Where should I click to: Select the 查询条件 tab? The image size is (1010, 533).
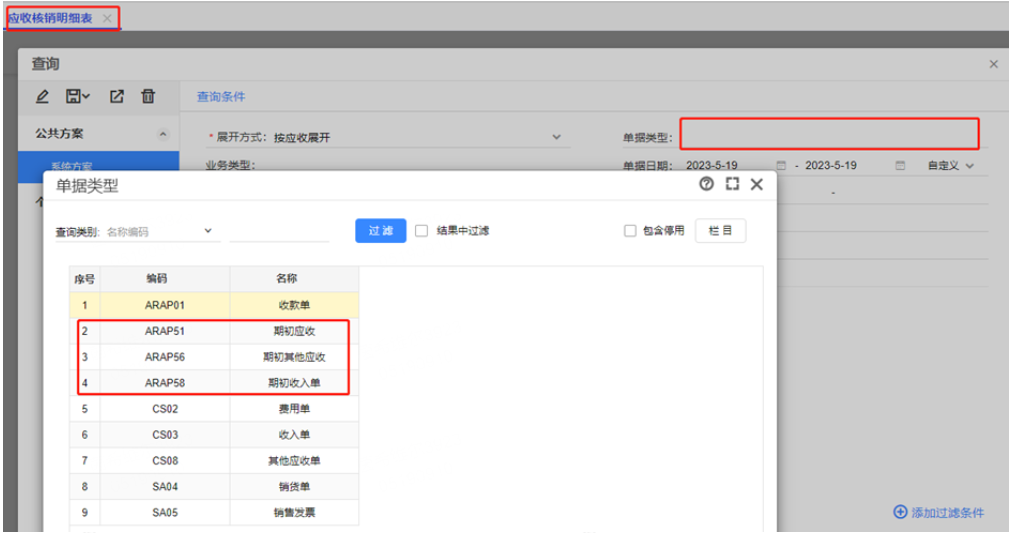click(x=221, y=97)
